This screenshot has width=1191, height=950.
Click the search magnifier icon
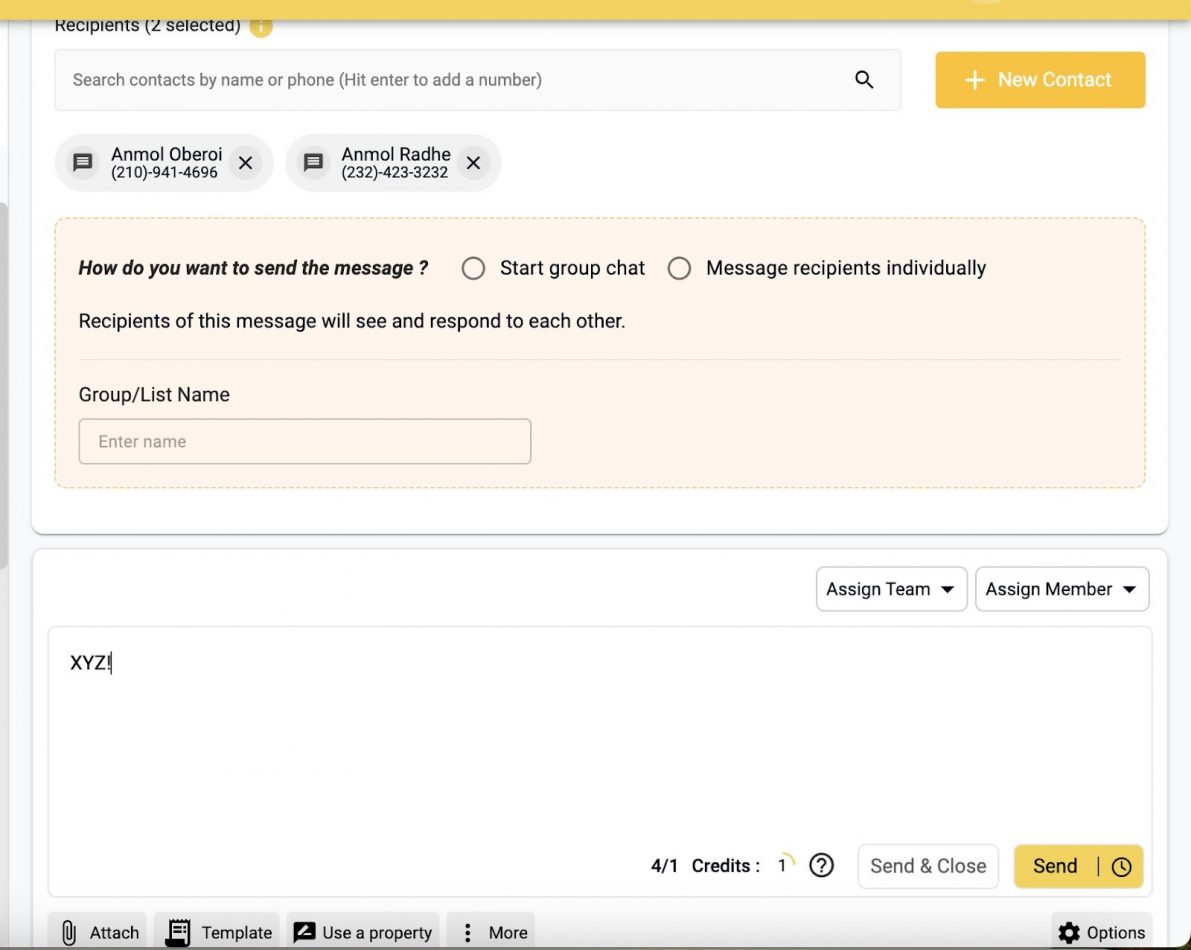pos(863,78)
